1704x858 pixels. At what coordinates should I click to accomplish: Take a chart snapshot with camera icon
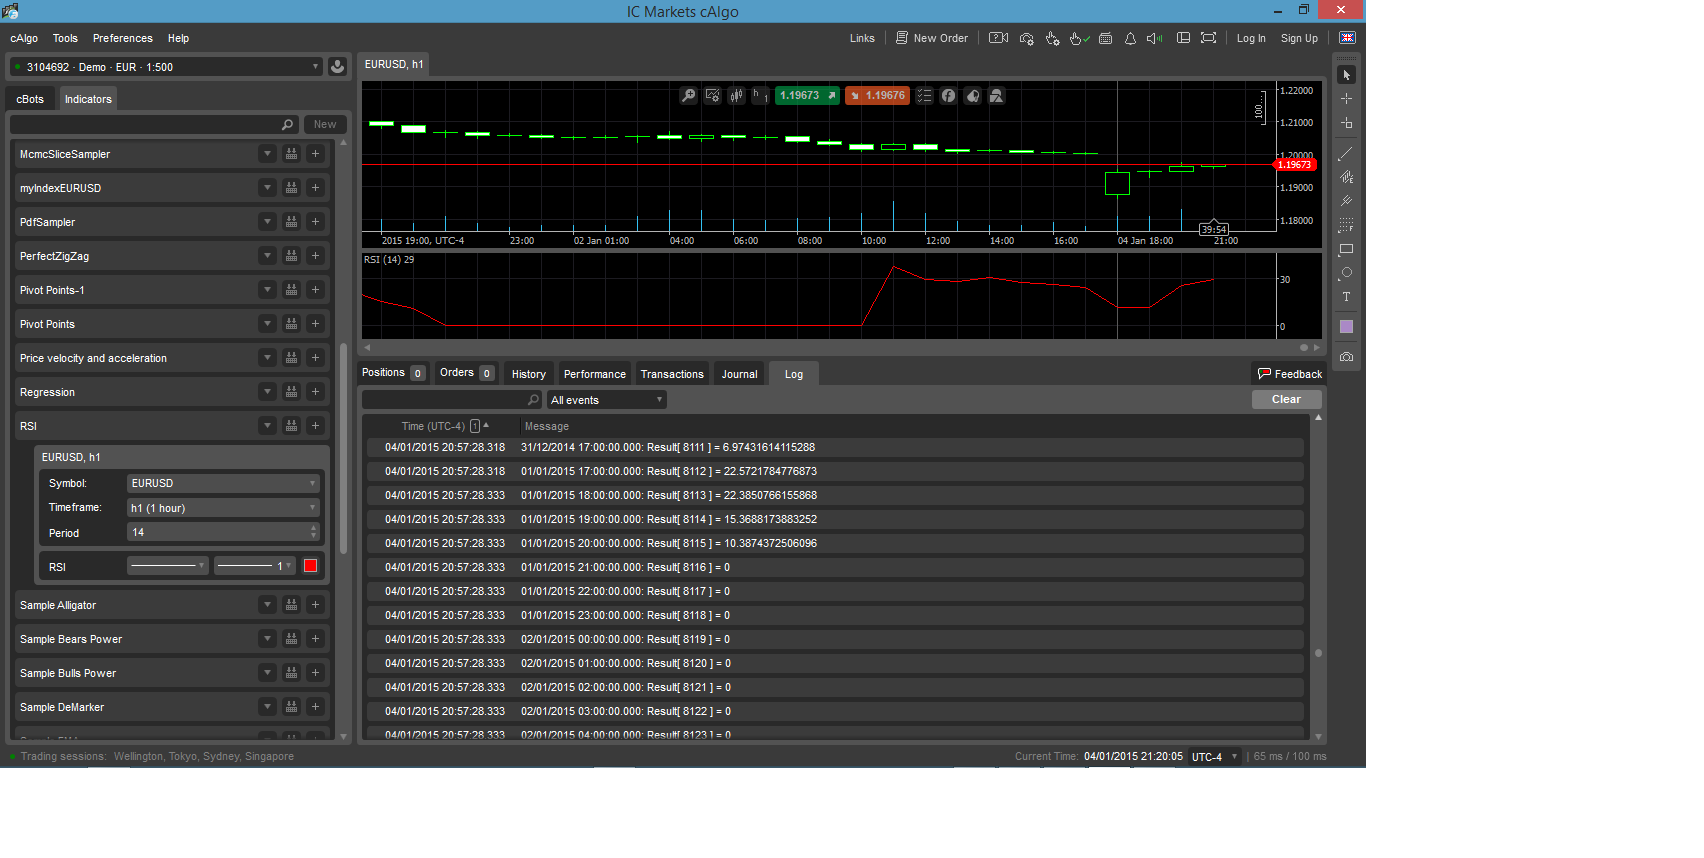point(1346,357)
